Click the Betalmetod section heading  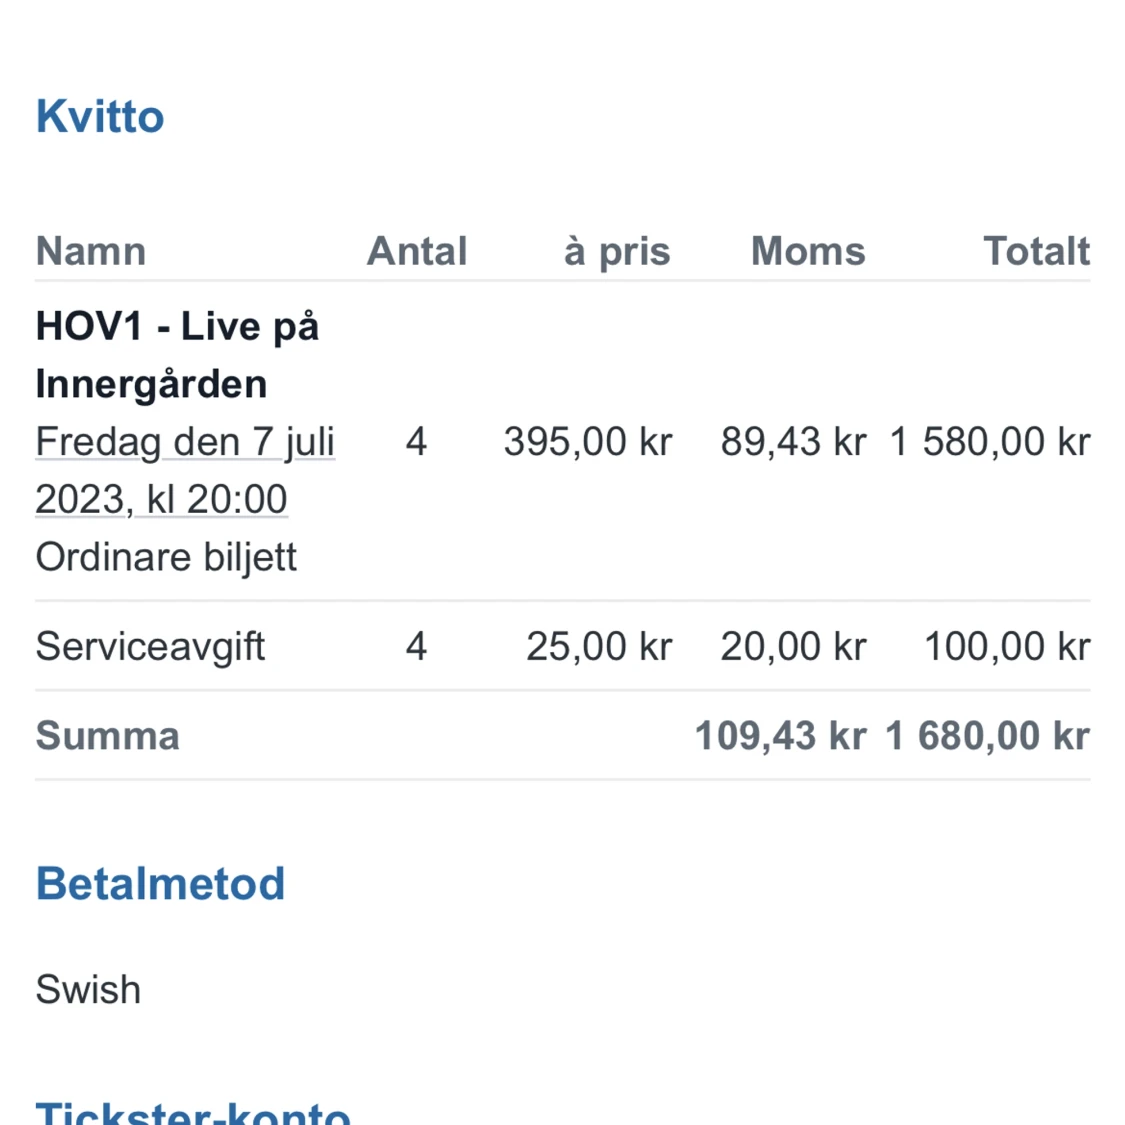pos(160,884)
